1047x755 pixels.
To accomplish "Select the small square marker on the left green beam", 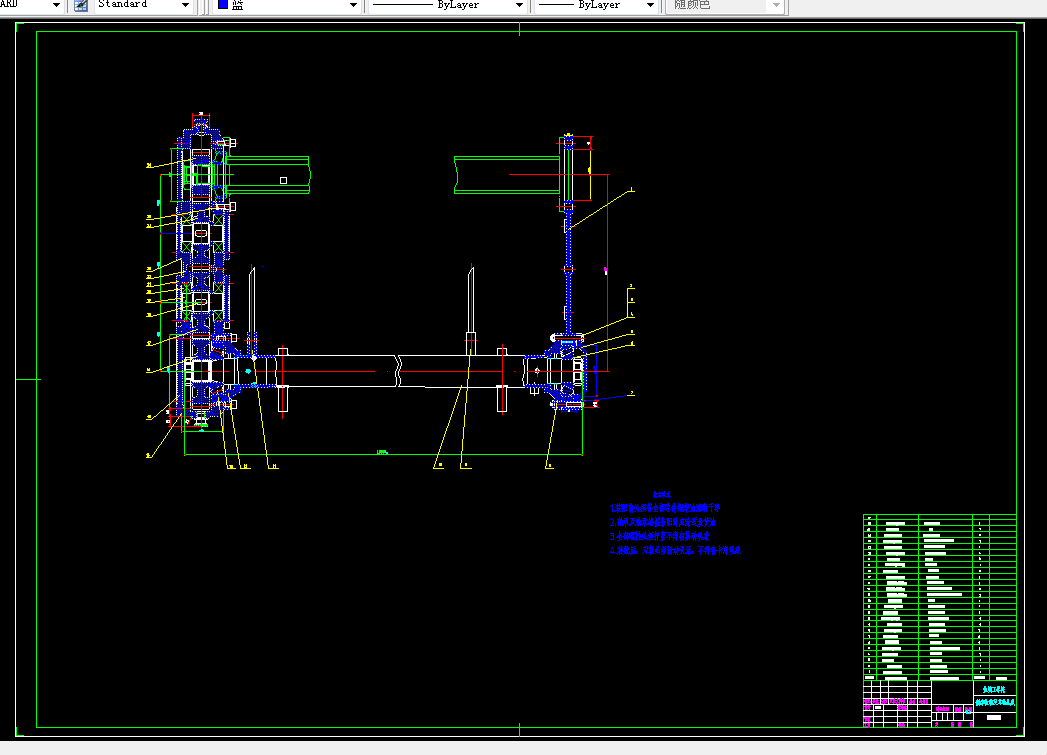I will click(283, 180).
